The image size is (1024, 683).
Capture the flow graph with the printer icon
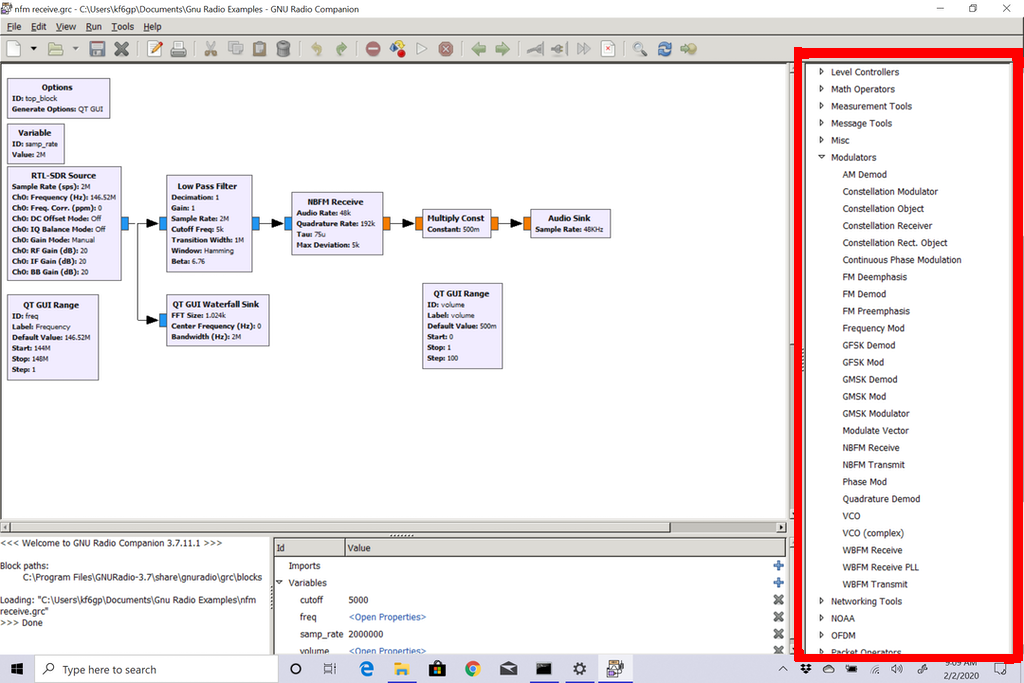click(178, 49)
